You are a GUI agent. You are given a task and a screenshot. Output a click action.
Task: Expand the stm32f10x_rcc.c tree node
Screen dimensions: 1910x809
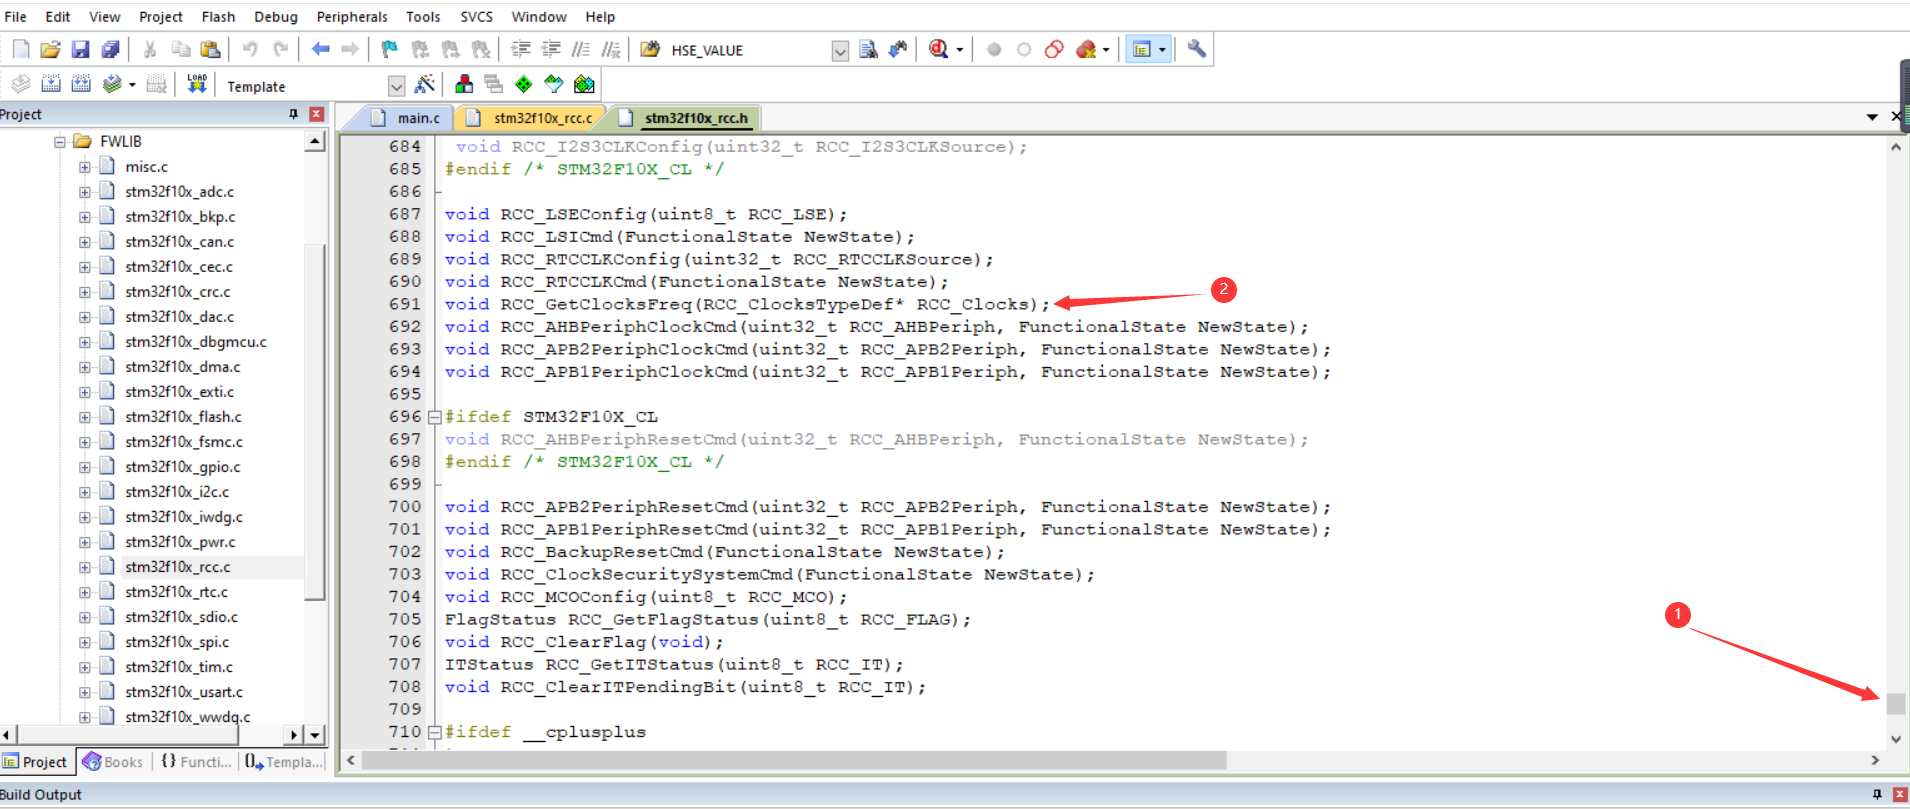pos(85,567)
